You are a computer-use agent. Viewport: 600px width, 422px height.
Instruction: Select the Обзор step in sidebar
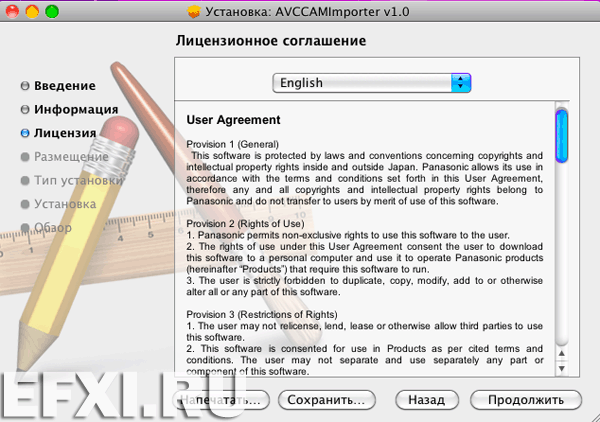coord(52,228)
